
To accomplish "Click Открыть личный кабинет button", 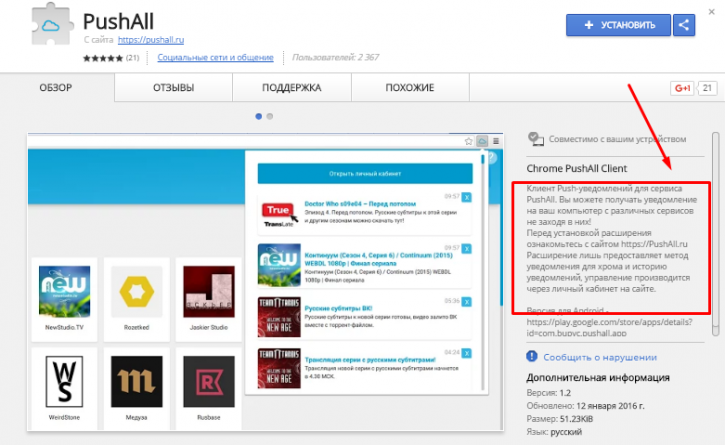I will point(365,173).
